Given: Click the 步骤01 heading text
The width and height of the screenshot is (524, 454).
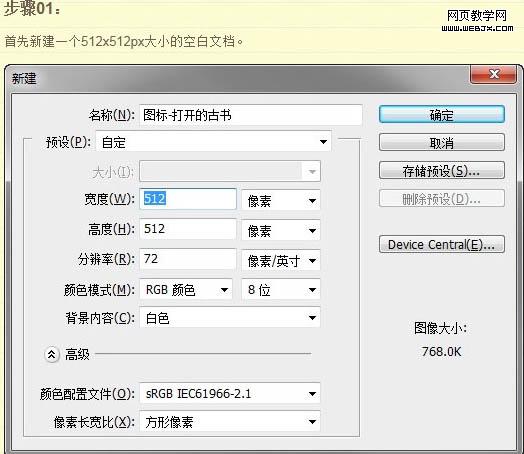Looking at the screenshot, I should pos(32,8).
